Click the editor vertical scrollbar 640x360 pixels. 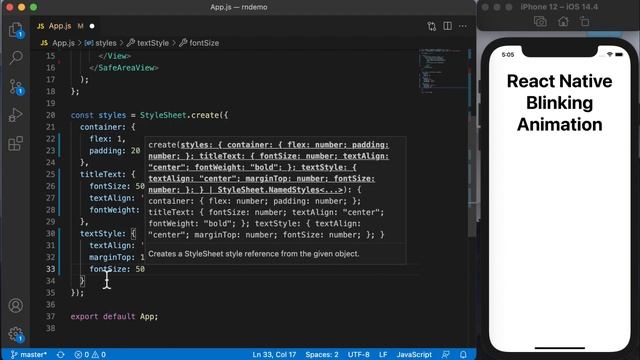(471, 176)
